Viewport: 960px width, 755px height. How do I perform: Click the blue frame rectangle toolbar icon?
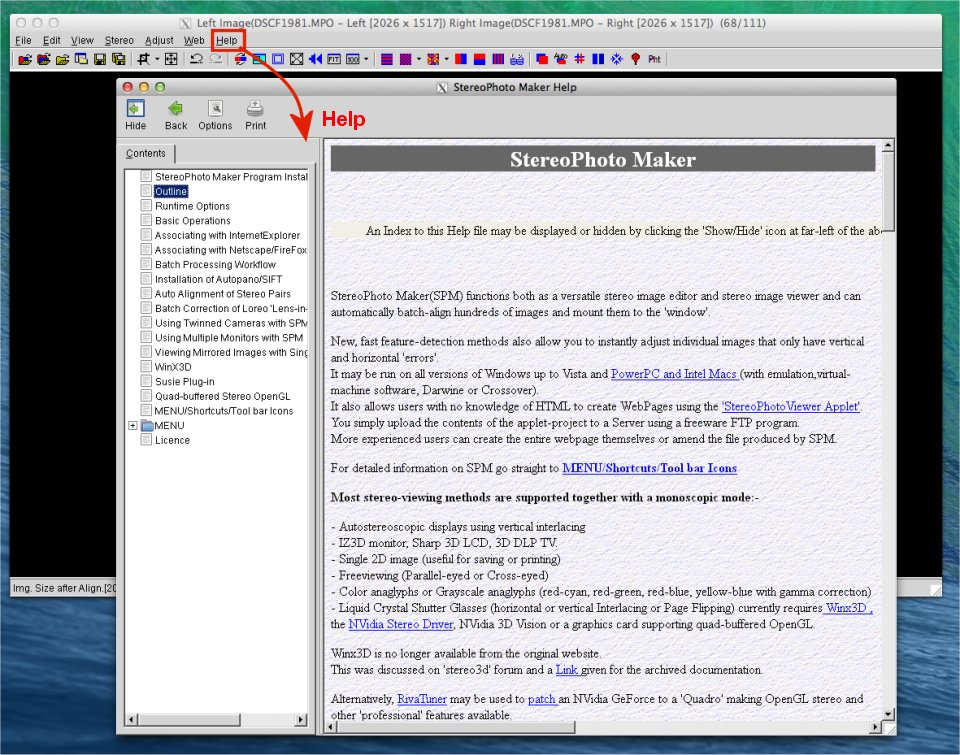(x=278, y=59)
